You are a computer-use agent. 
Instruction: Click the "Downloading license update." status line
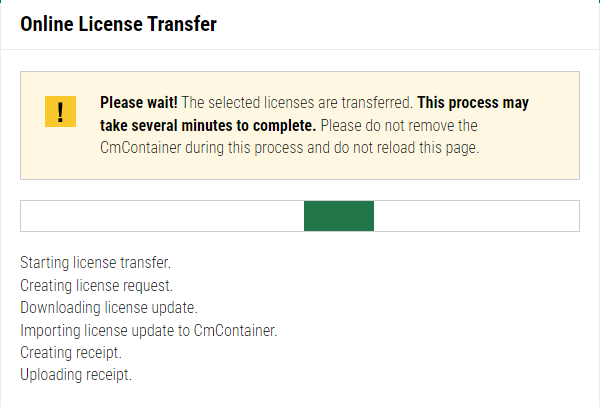point(109,307)
